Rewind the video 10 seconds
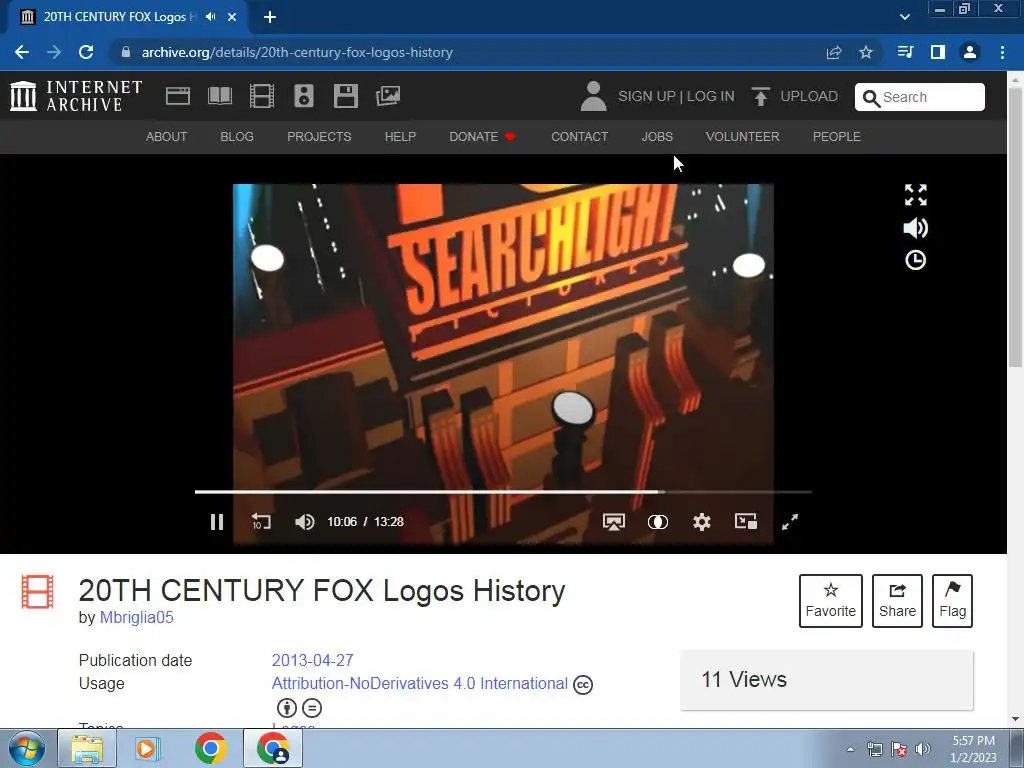The image size is (1024, 768). point(261,522)
